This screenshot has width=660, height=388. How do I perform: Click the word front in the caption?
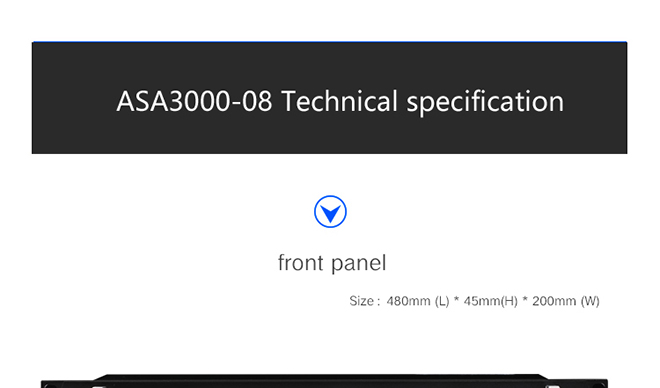[x=301, y=263]
